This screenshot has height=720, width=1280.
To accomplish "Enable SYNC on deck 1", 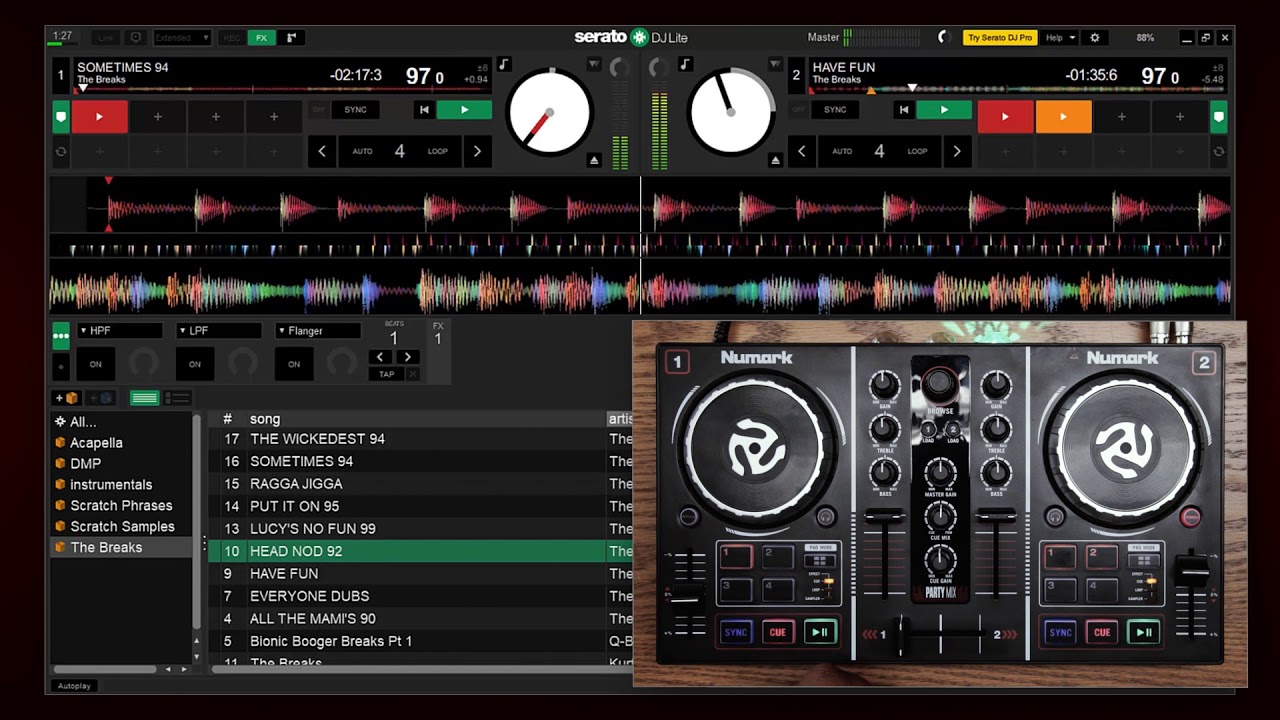I will point(355,110).
